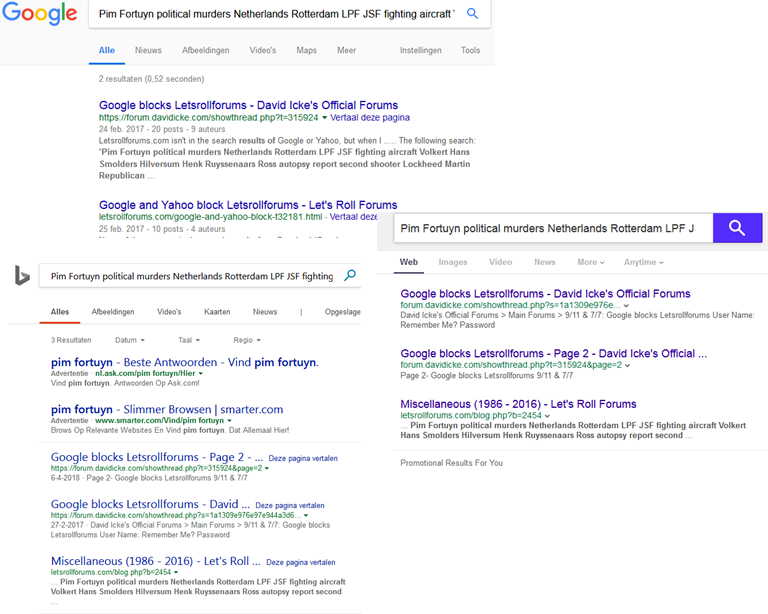This screenshot has height=614, width=768.
Task: Open Yahoo's News tab
Action: (x=545, y=262)
